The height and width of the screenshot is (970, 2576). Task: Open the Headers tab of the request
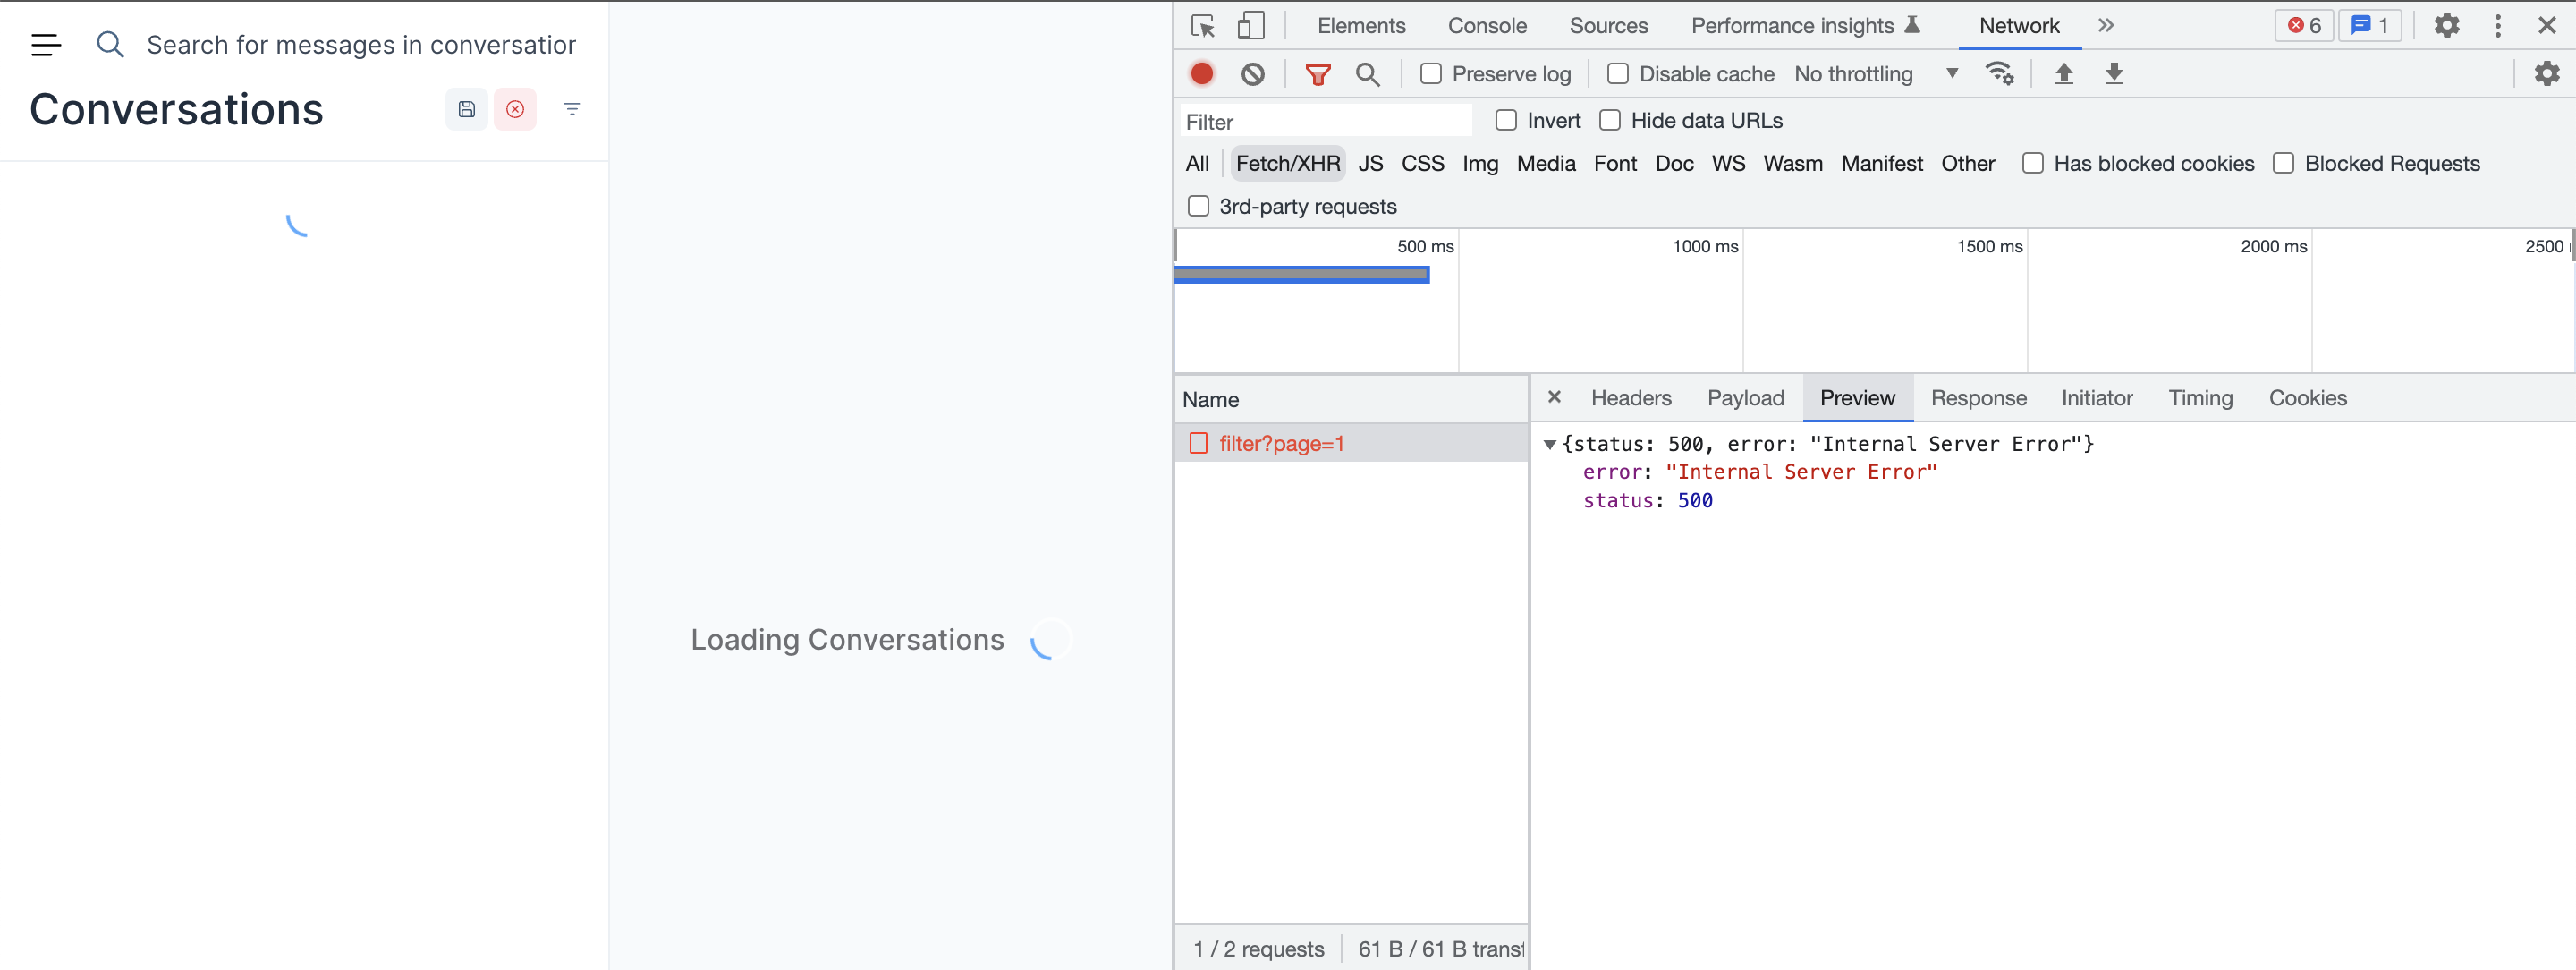pyautogui.click(x=1631, y=398)
